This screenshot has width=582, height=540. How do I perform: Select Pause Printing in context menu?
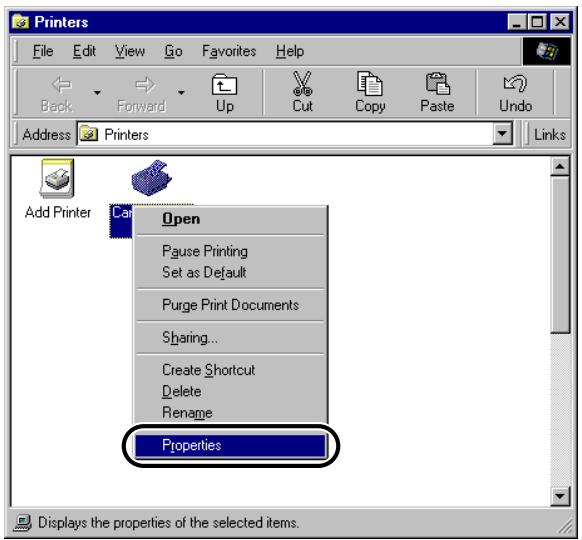click(x=230, y=251)
